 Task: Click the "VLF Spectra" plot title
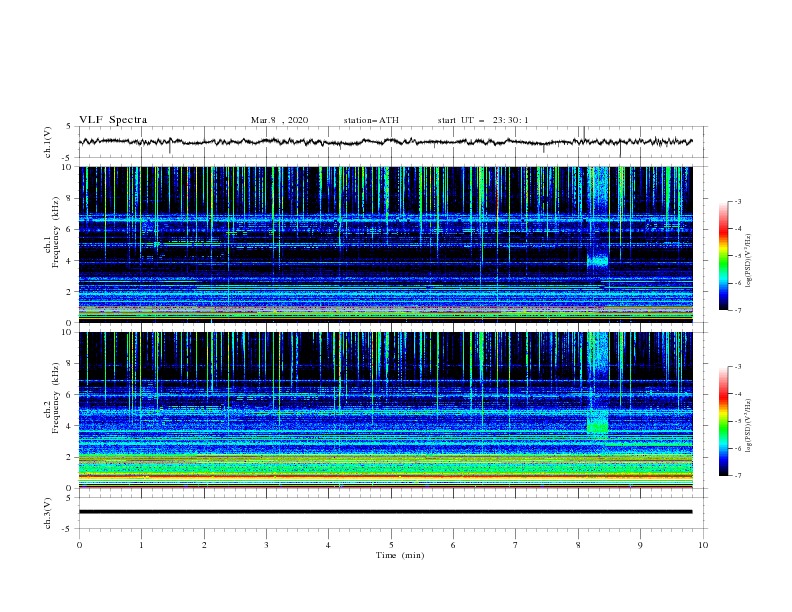click(113, 120)
